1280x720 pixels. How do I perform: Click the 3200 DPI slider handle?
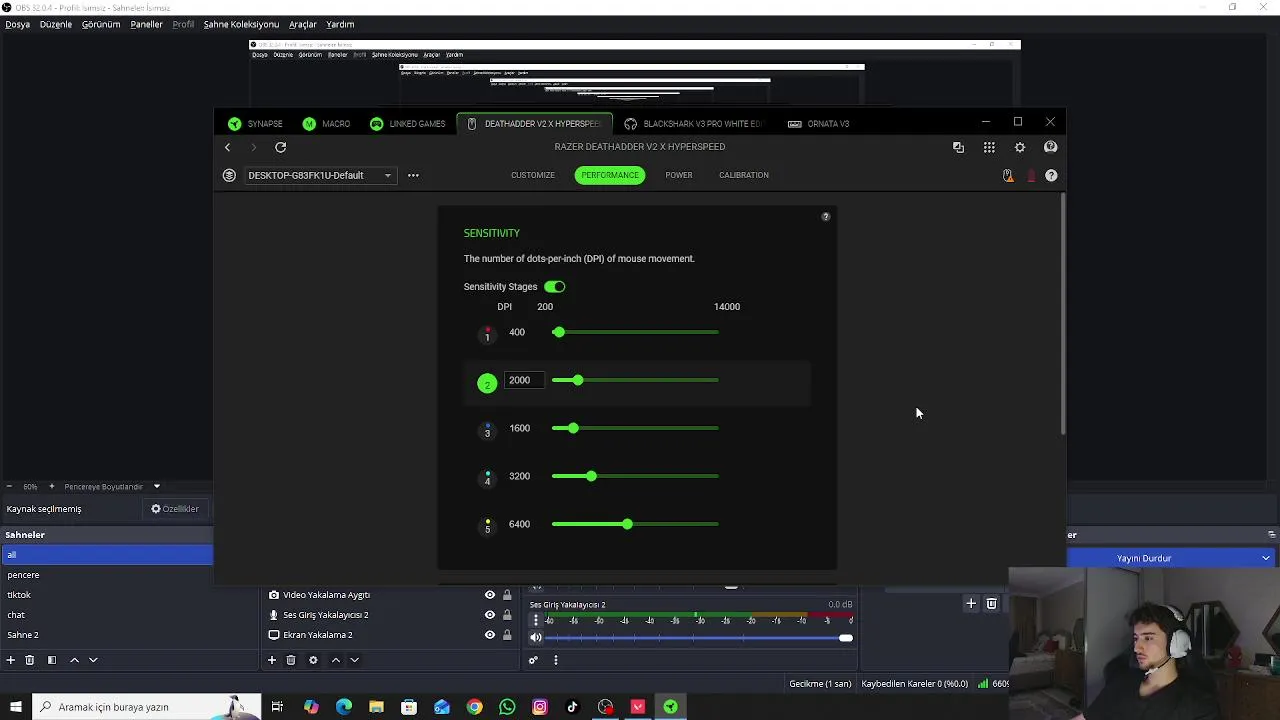(591, 476)
